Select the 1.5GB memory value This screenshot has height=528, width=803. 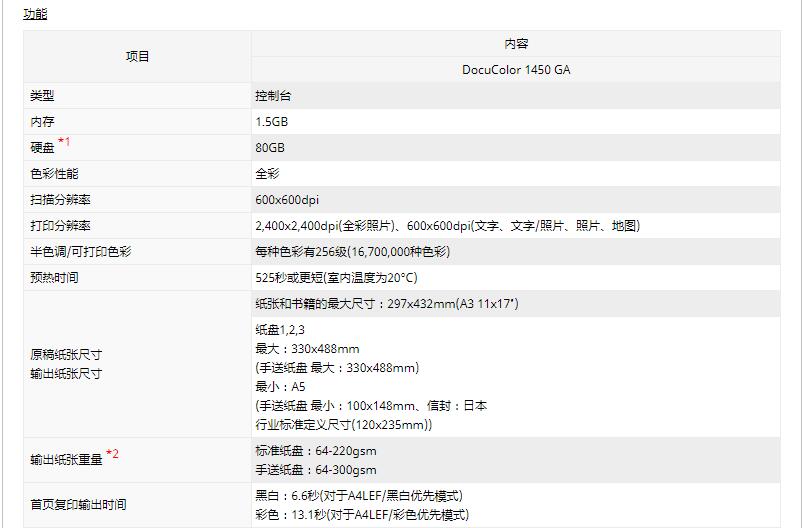[x=272, y=122]
